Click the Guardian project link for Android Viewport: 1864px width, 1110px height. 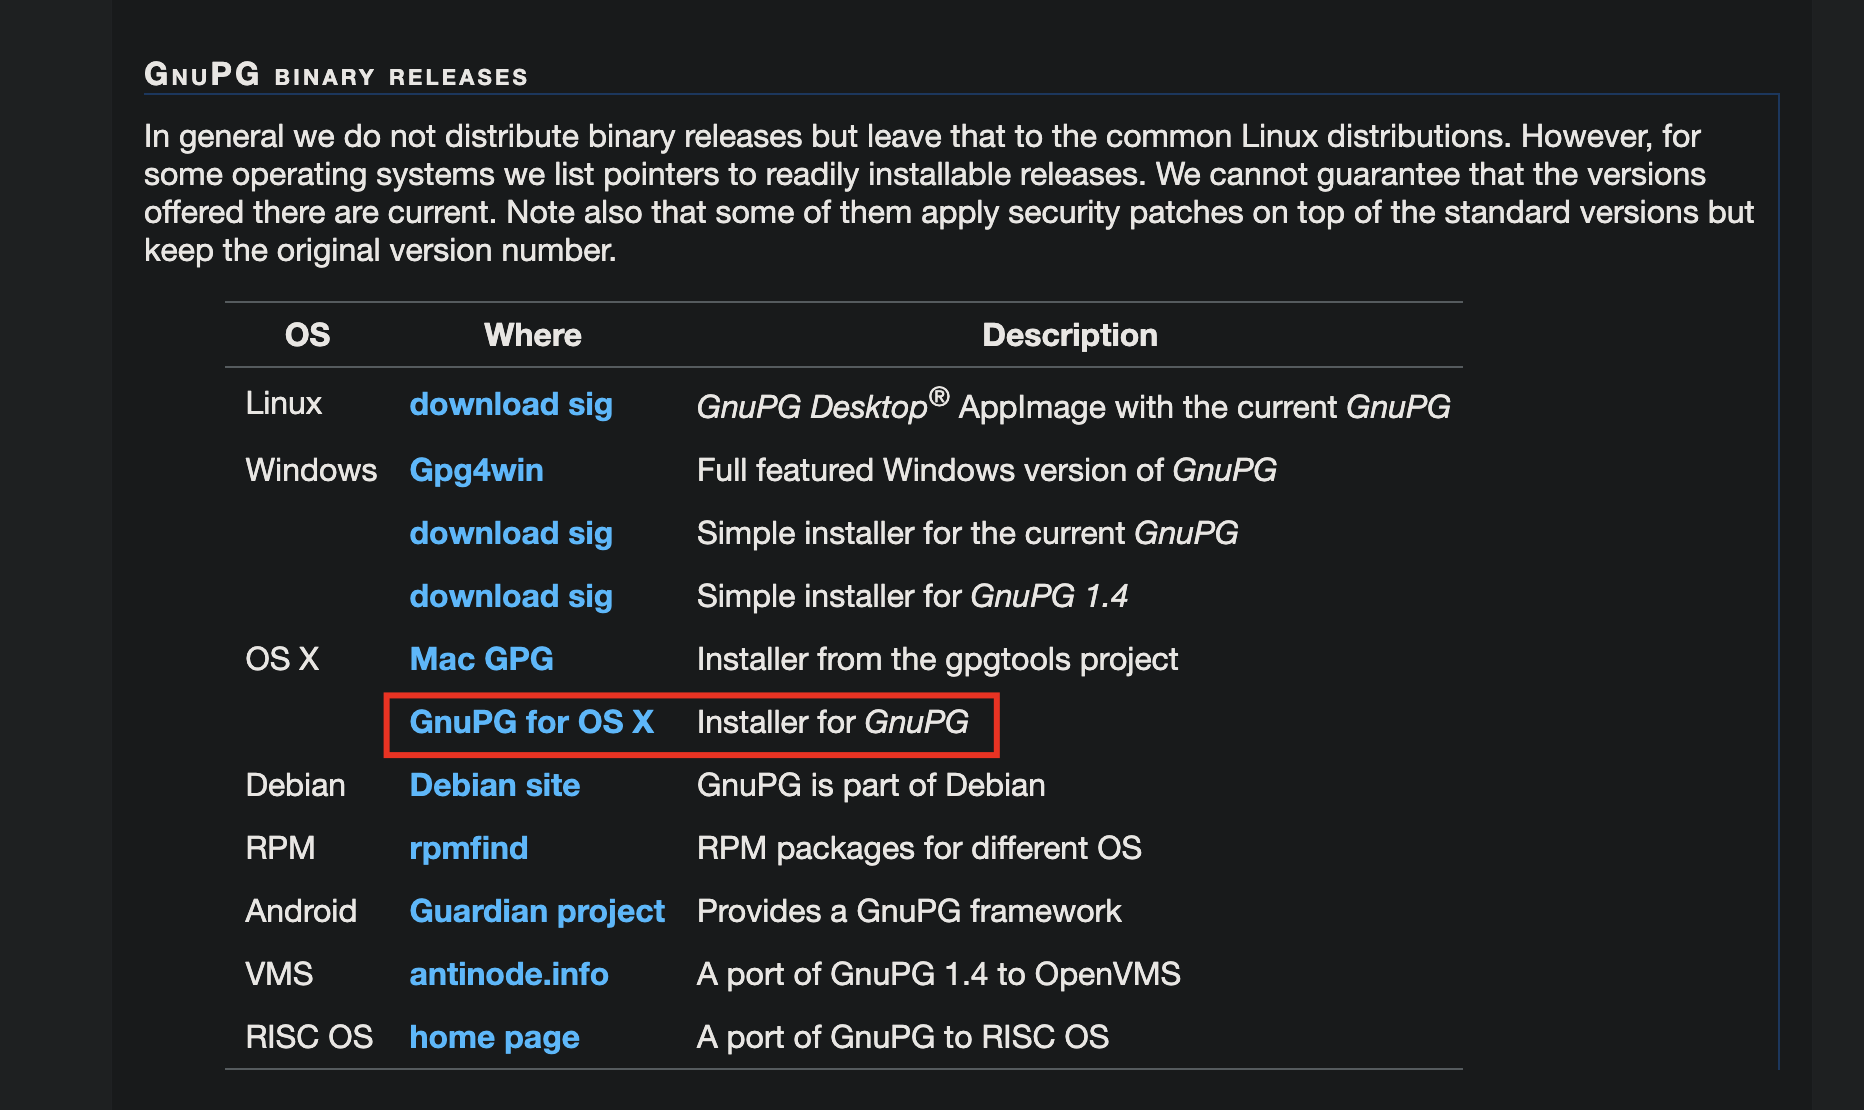click(537, 911)
